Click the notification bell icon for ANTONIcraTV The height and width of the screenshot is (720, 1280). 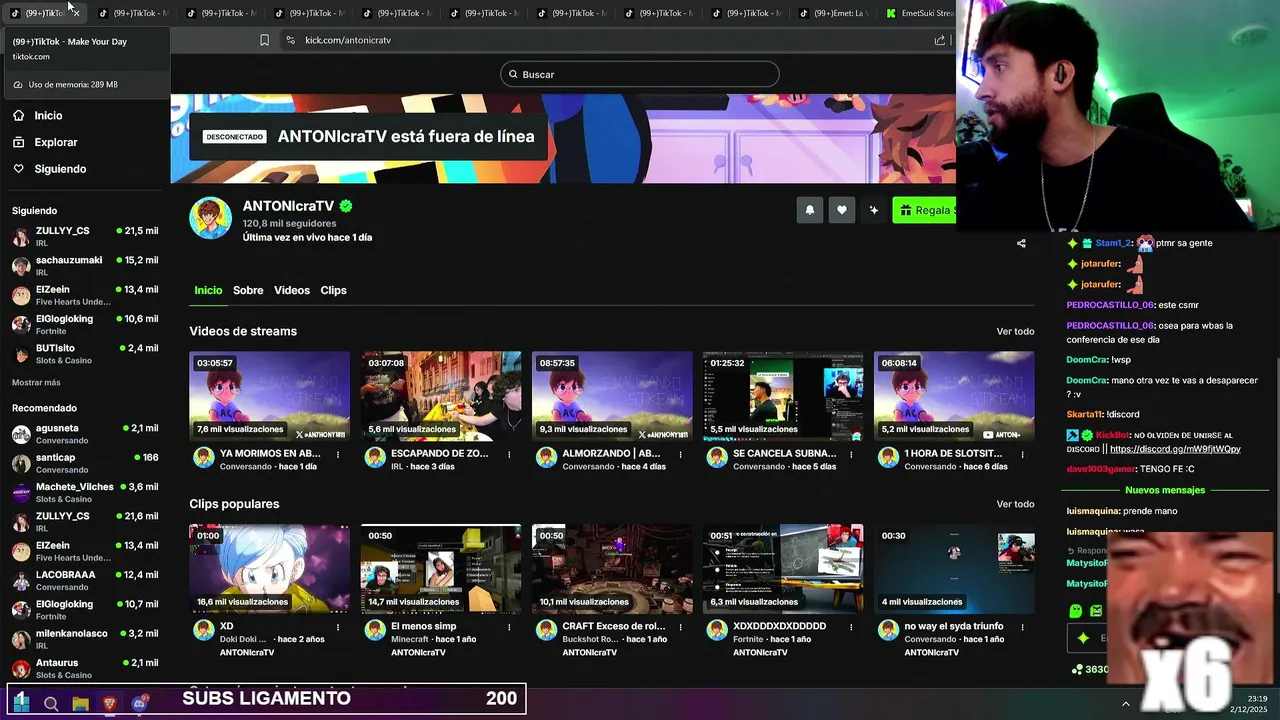pyautogui.click(x=809, y=210)
